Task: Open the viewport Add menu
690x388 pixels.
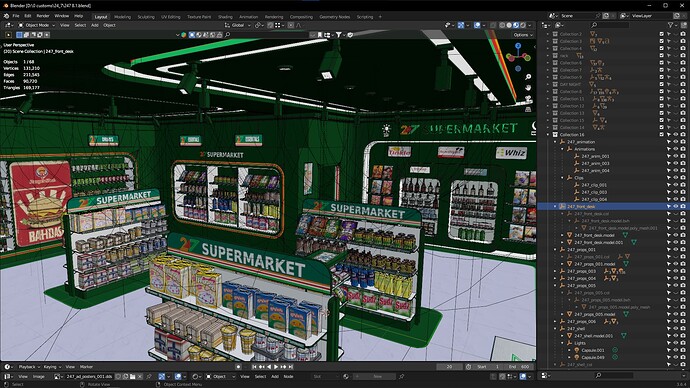Action: [95, 25]
